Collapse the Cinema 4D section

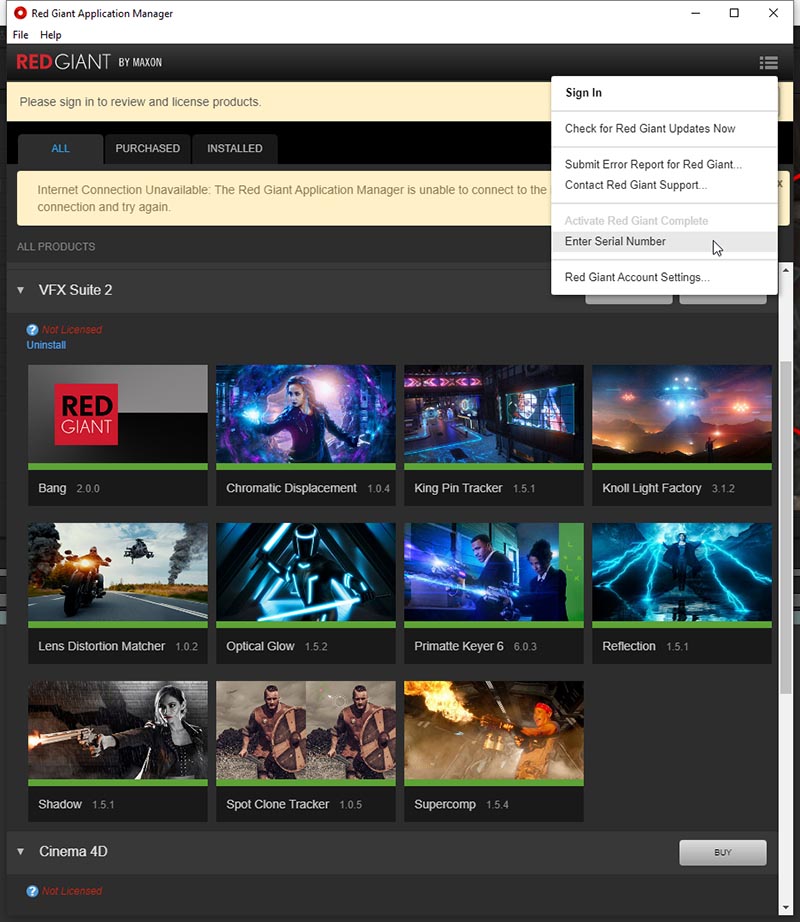point(21,851)
